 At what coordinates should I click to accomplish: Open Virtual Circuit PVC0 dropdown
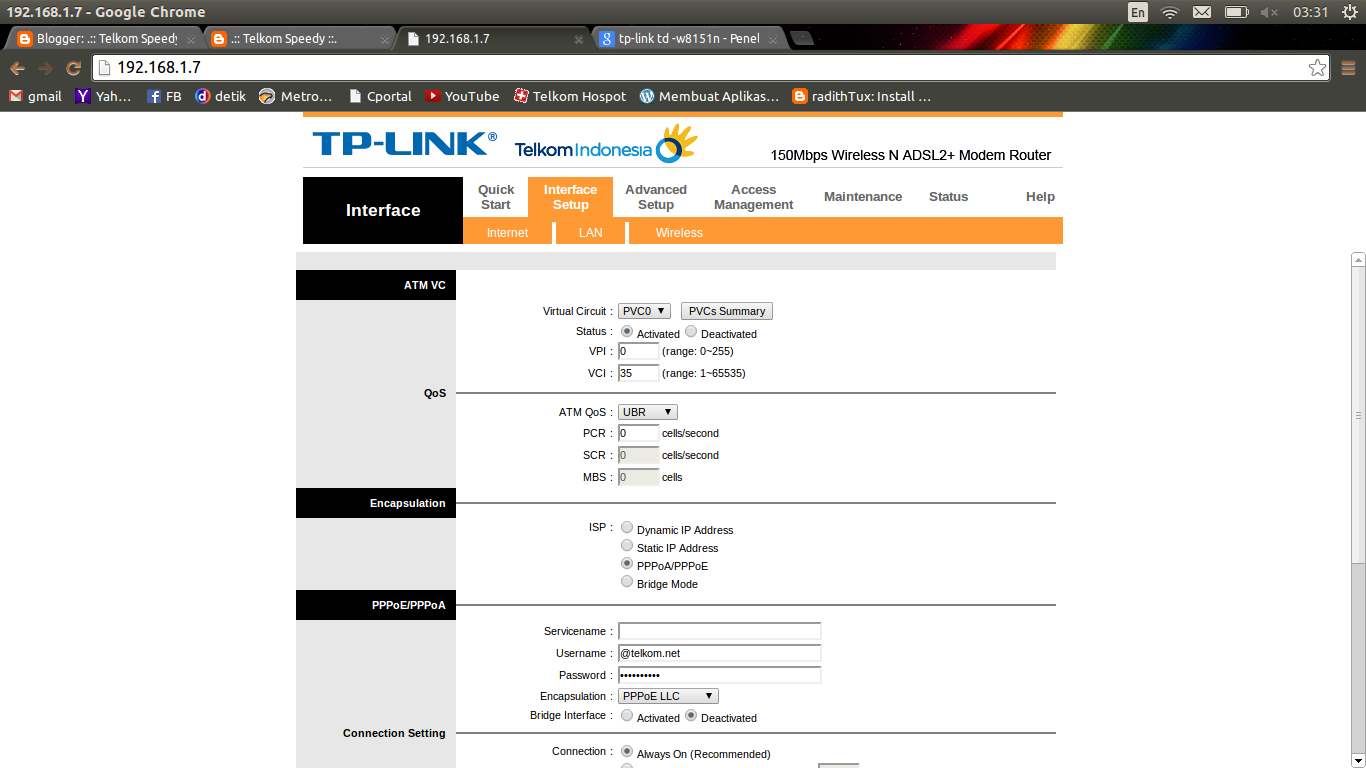click(644, 311)
